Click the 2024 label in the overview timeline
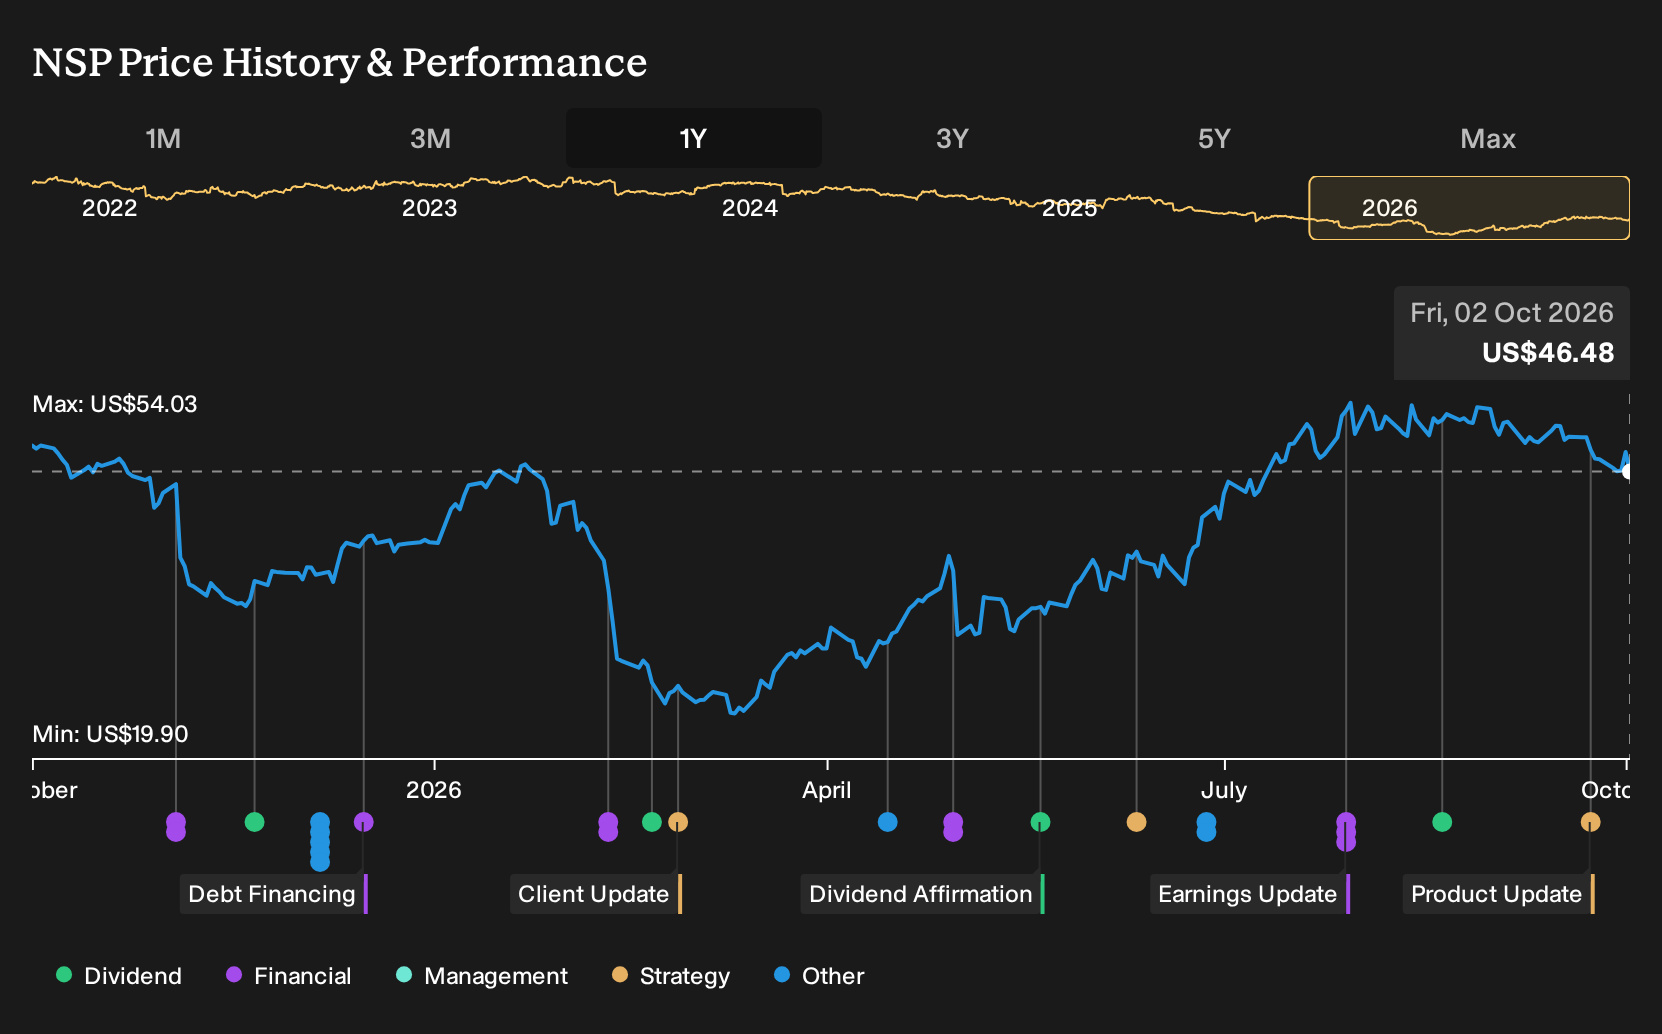 (x=750, y=208)
